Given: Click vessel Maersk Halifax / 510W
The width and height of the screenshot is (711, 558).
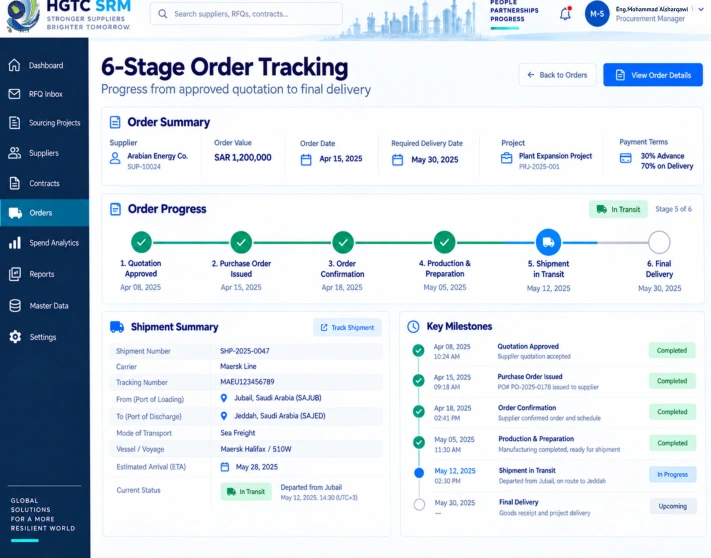Looking at the screenshot, I should point(256,449).
